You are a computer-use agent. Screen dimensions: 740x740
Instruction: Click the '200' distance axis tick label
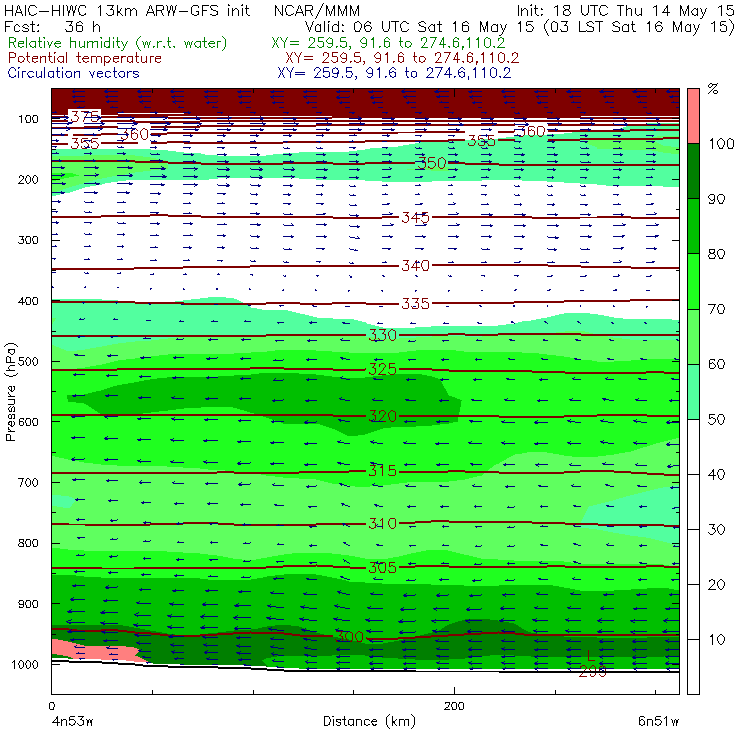[454, 706]
